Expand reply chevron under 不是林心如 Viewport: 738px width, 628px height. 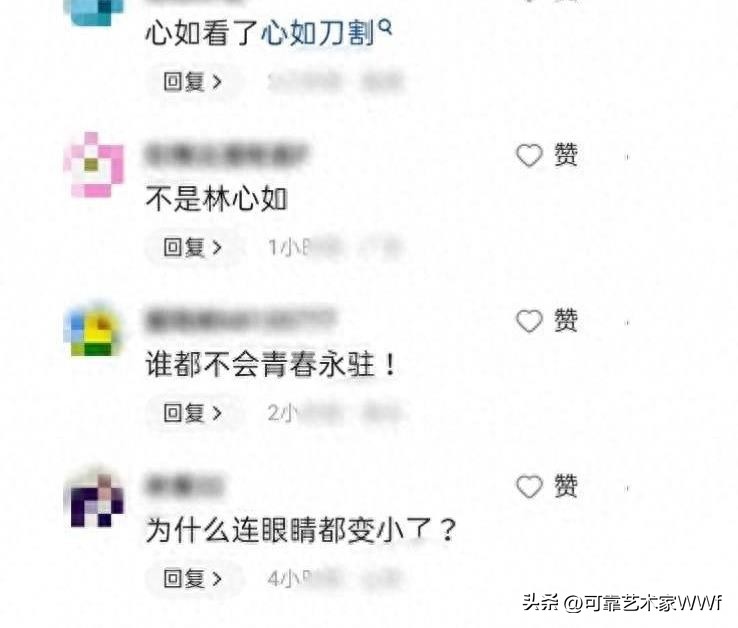217,248
